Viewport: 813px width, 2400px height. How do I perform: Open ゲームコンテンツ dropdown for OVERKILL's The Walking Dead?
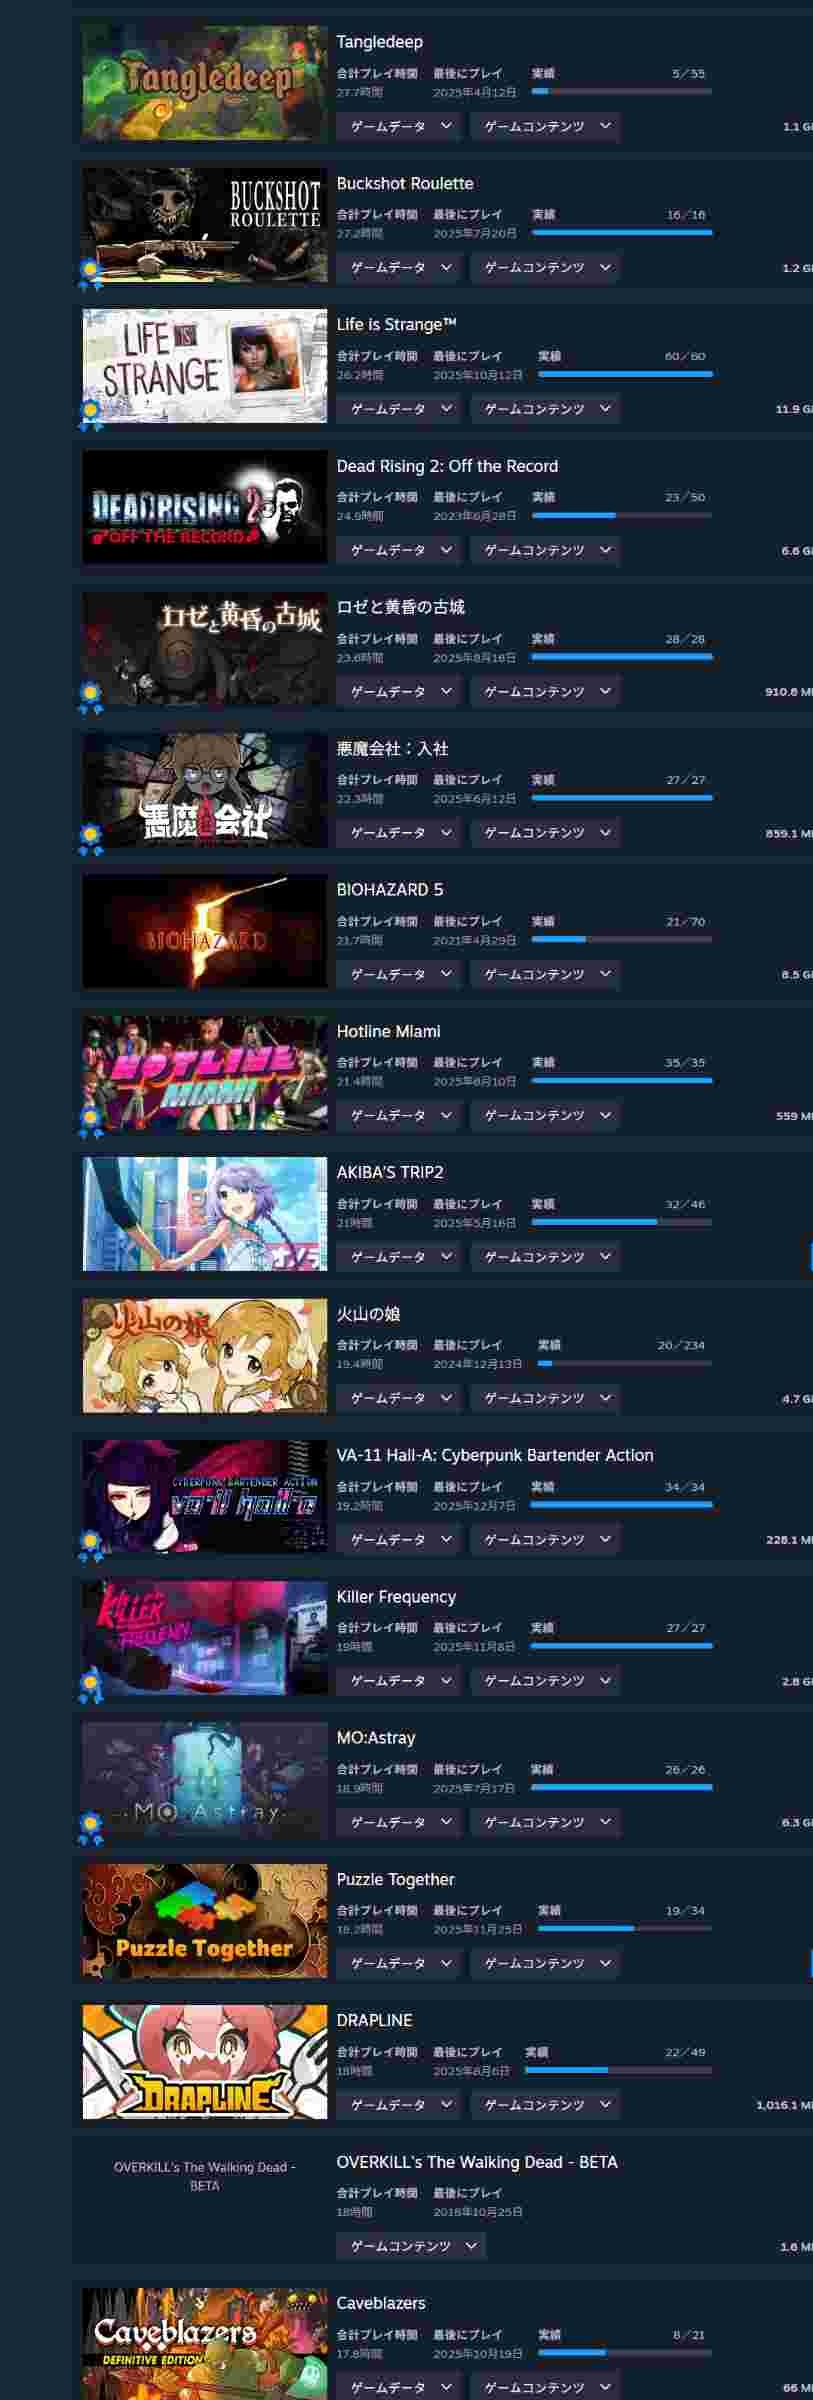coord(411,2246)
